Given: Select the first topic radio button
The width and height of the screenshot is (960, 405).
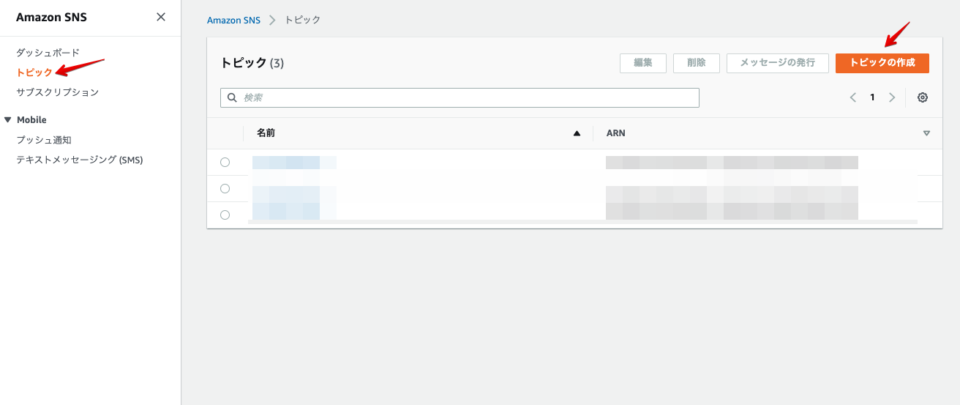Looking at the screenshot, I should pyautogui.click(x=225, y=162).
